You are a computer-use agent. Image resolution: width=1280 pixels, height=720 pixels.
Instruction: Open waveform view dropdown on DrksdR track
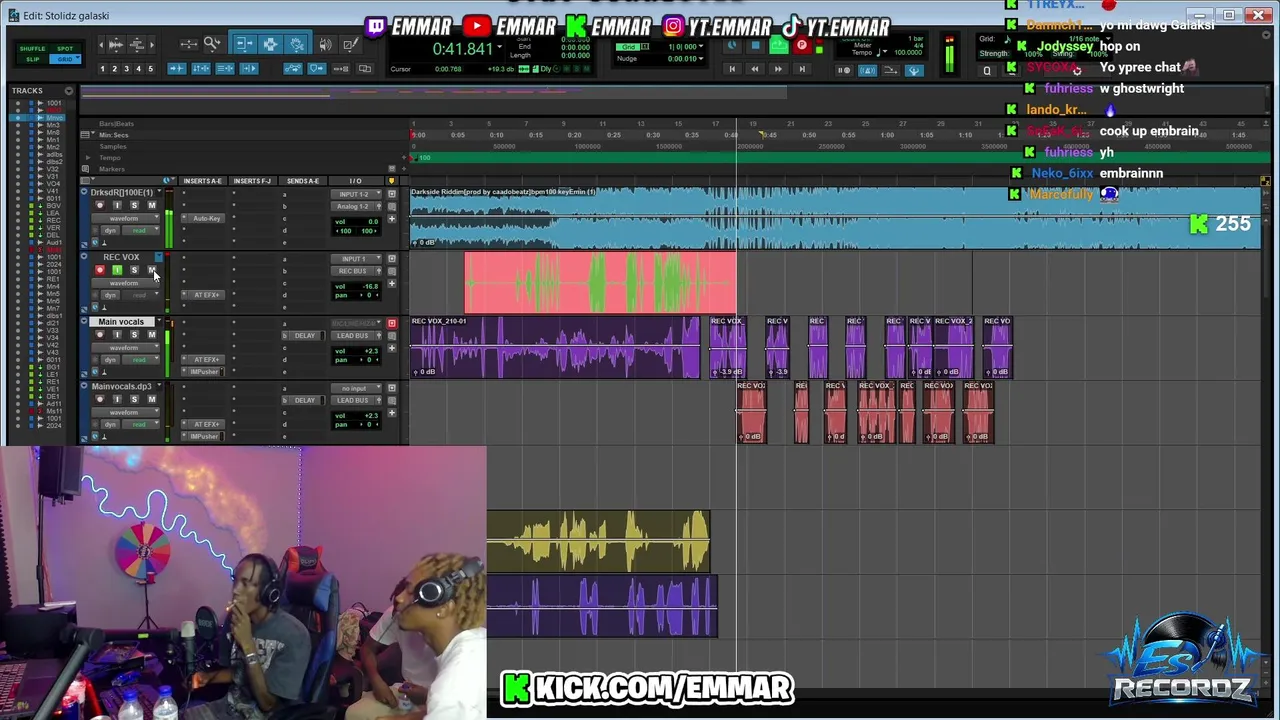[125, 218]
